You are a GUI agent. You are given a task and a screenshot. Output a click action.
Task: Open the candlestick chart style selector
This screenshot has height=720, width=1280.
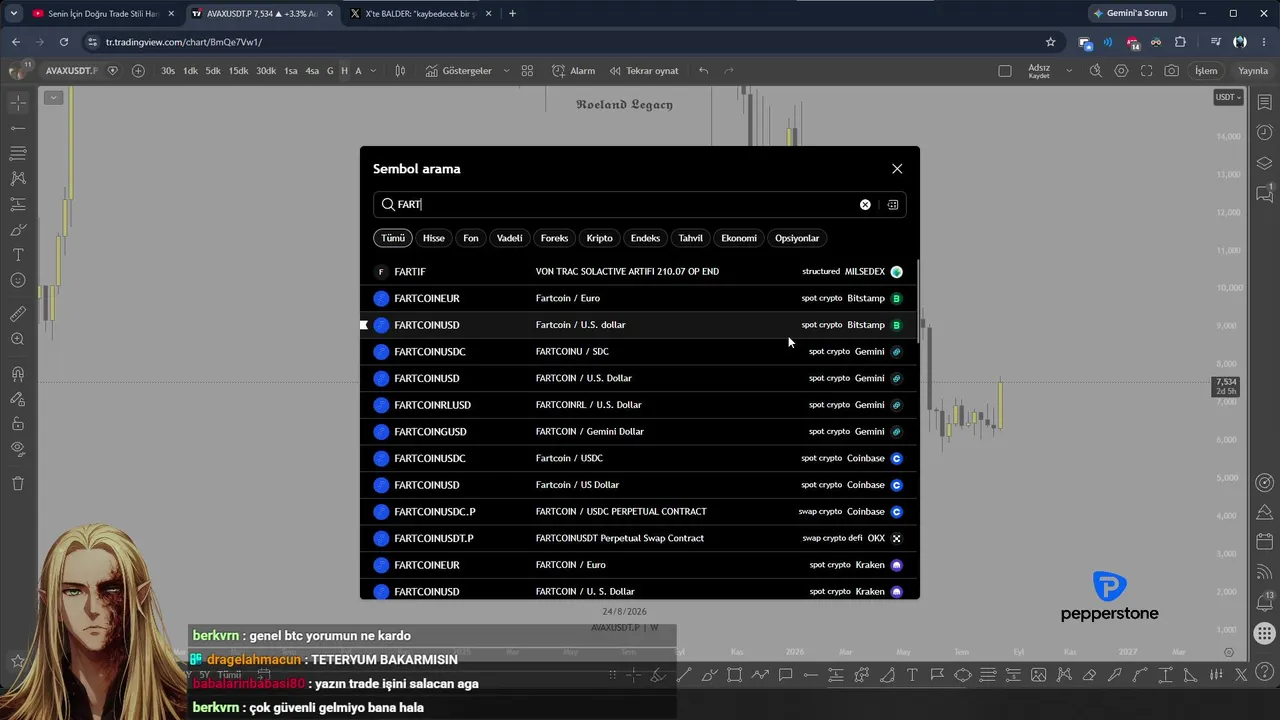pos(400,71)
